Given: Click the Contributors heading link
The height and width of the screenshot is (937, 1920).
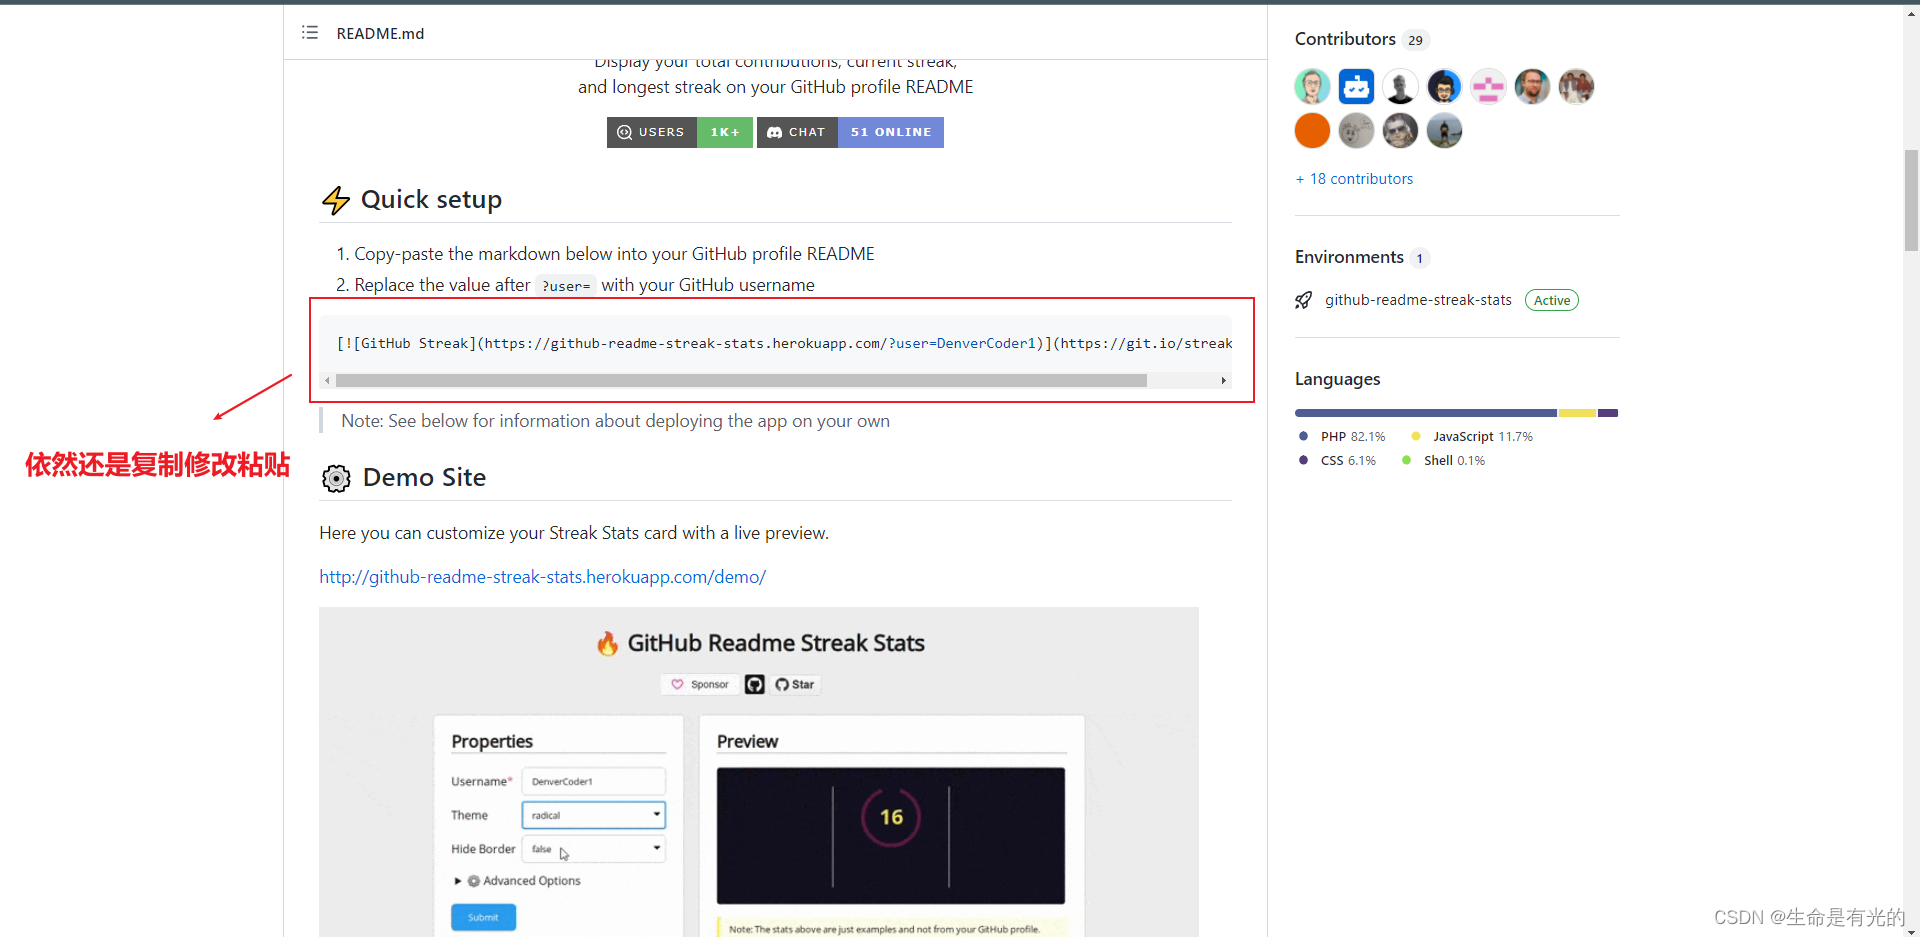Looking at the screenshot, I should click(x=1345, y=39).
